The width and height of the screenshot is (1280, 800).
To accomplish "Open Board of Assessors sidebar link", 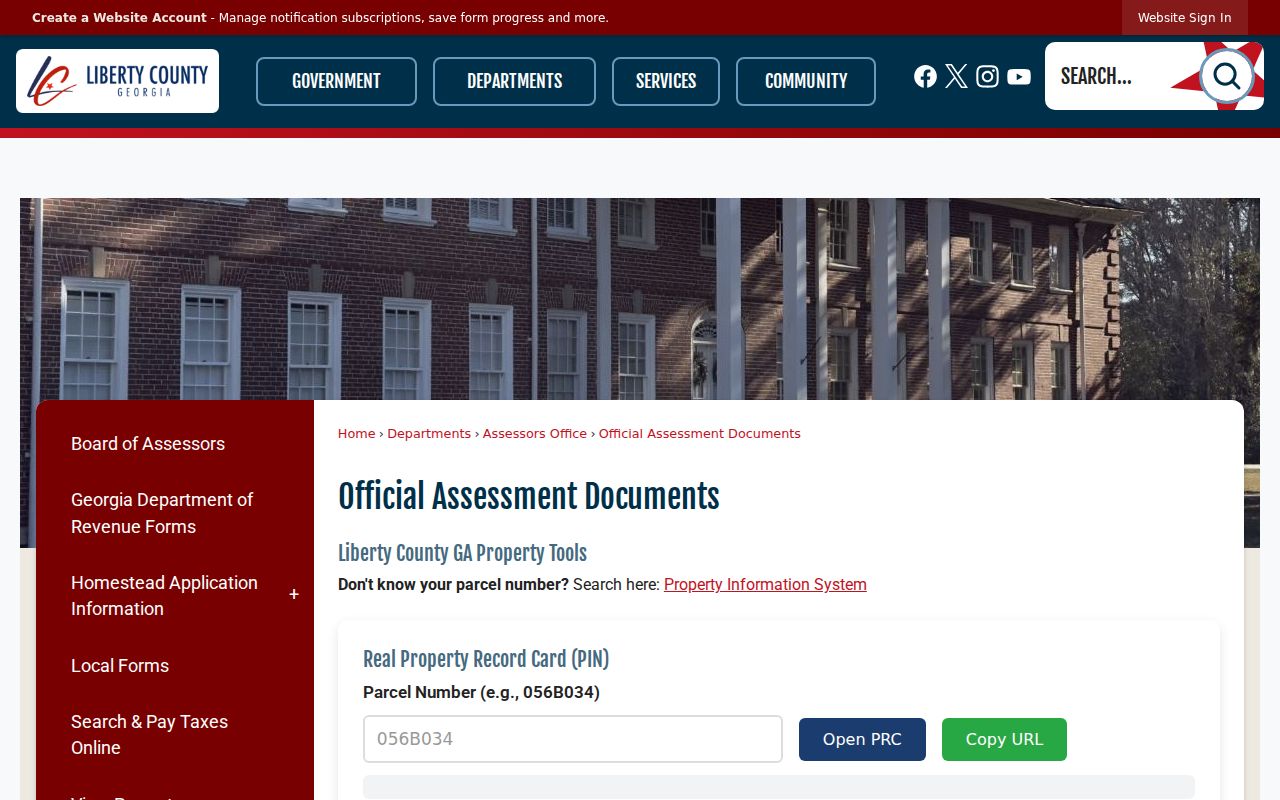I will [x=148, y=444].
